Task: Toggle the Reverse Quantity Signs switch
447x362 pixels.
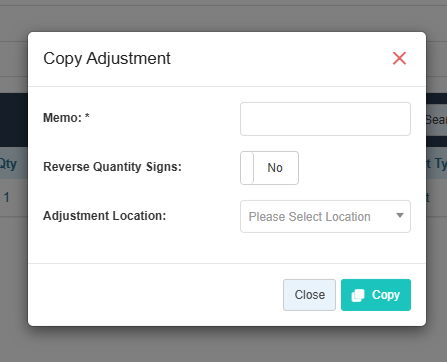Action: (x=269, y=168)
